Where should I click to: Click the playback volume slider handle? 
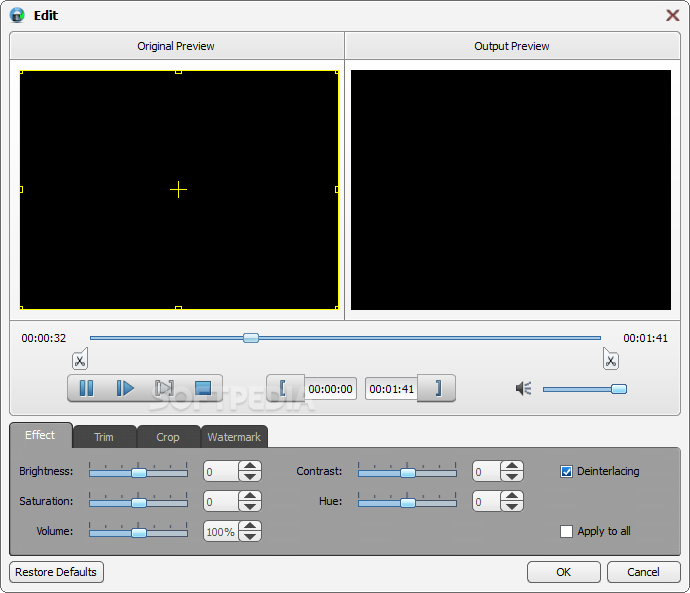(x=619, y=389)
